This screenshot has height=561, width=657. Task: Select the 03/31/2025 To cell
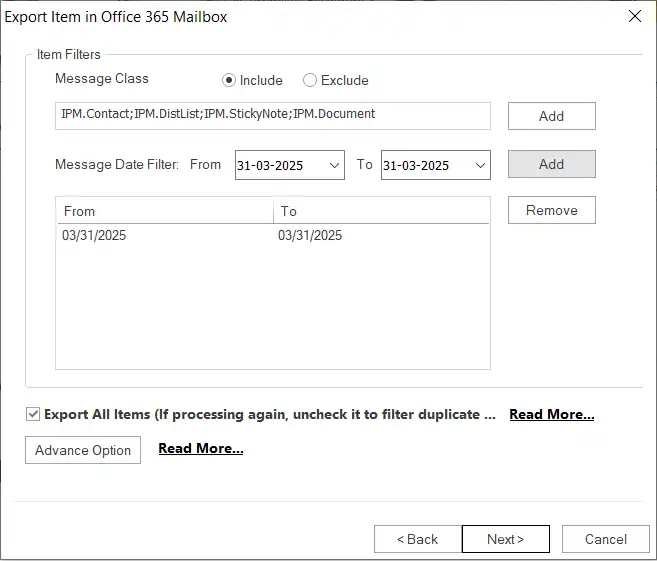tap(310, 235)
